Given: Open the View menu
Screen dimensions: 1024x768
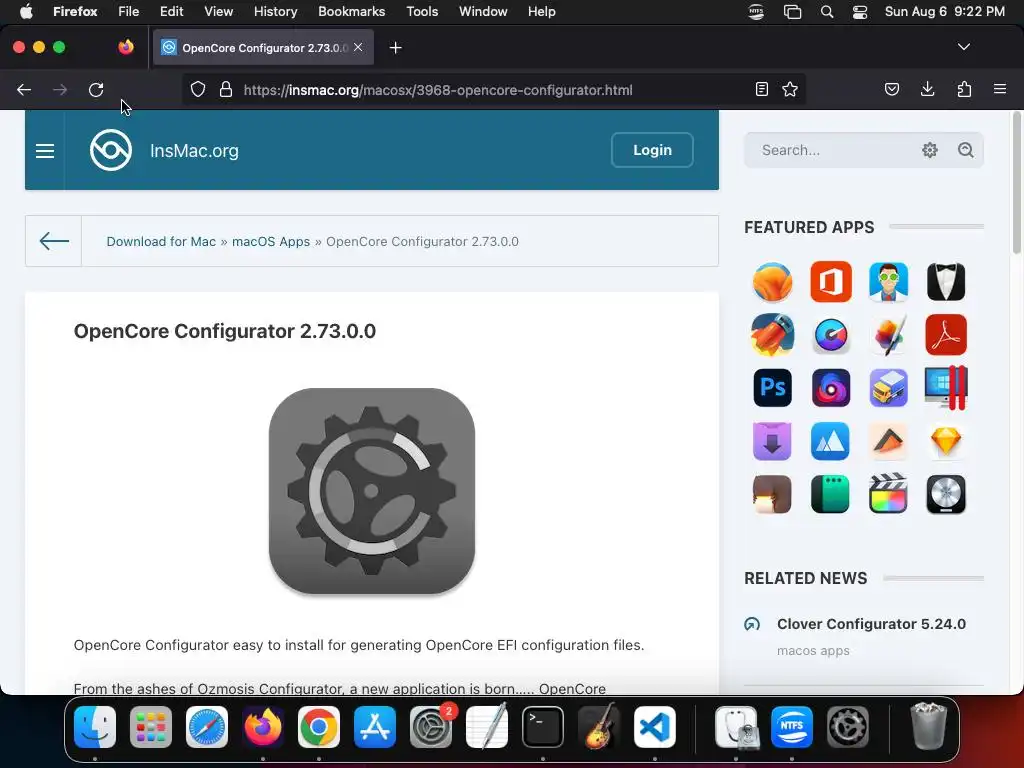Looking at the screenshot, I should point(218,12).
